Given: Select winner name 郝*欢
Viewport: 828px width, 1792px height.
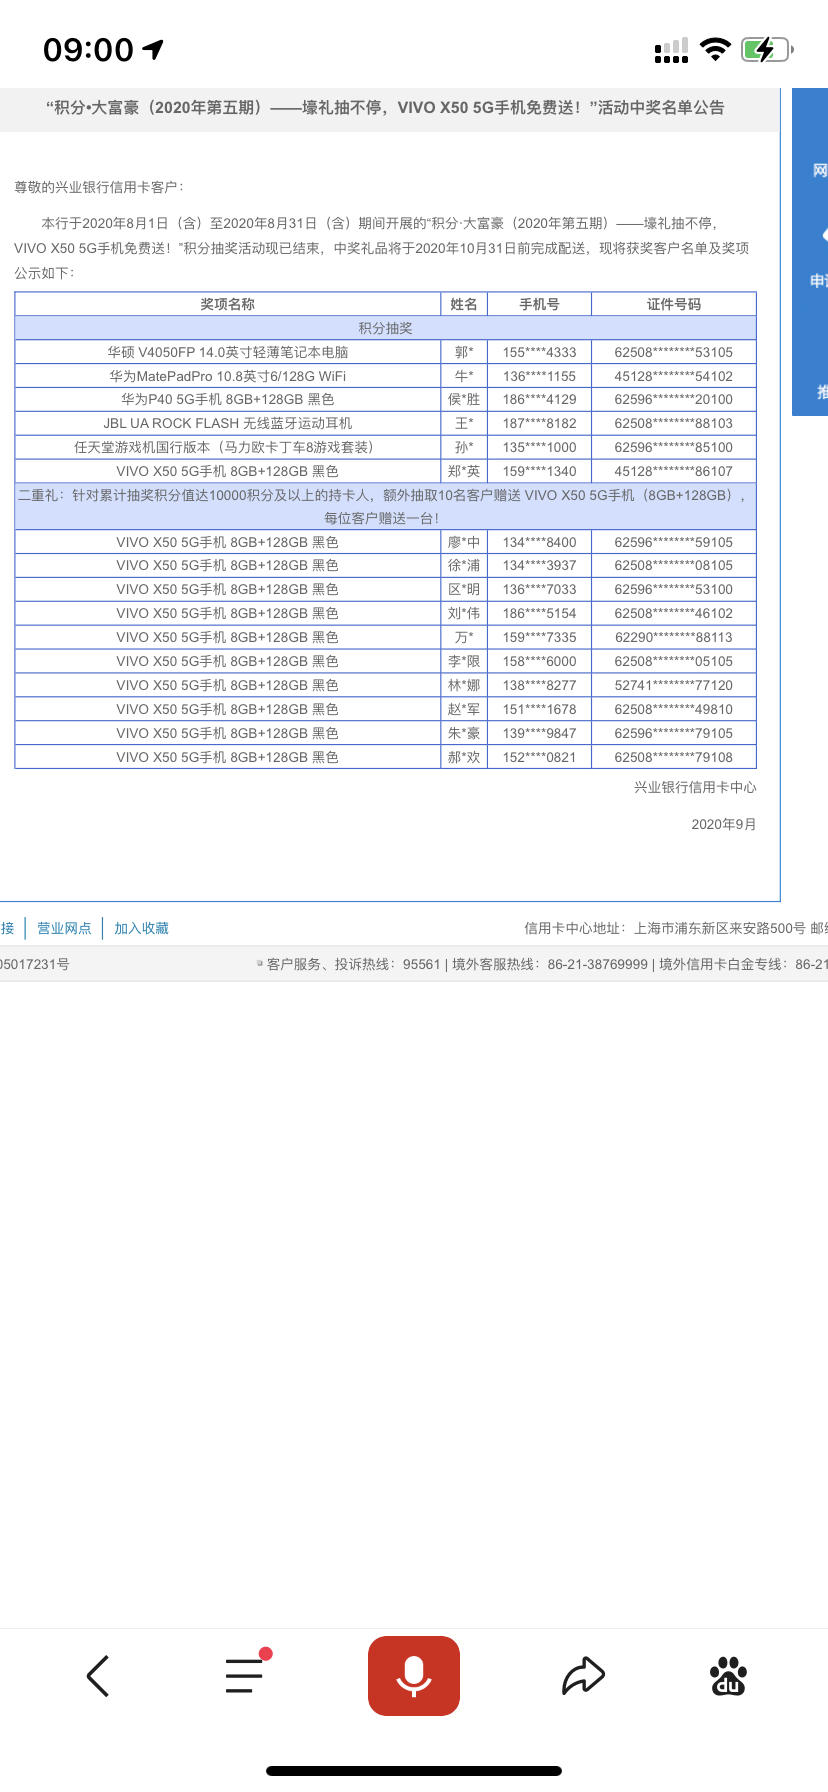Looking at the screenshot, I should pyautogui.click(x=464, y=757).
